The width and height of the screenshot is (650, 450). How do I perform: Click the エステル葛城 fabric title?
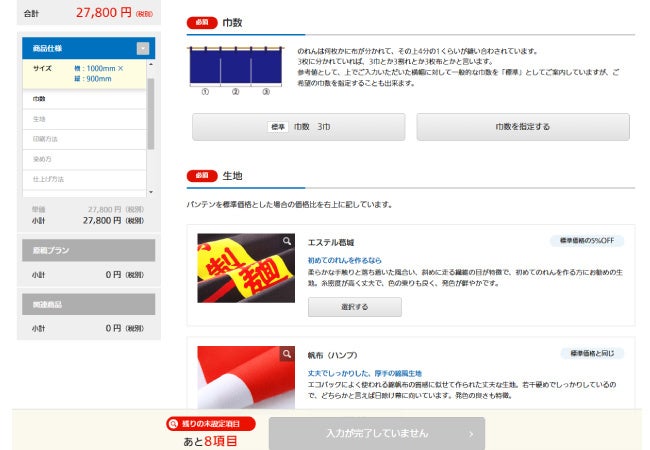tap(331, 243)
